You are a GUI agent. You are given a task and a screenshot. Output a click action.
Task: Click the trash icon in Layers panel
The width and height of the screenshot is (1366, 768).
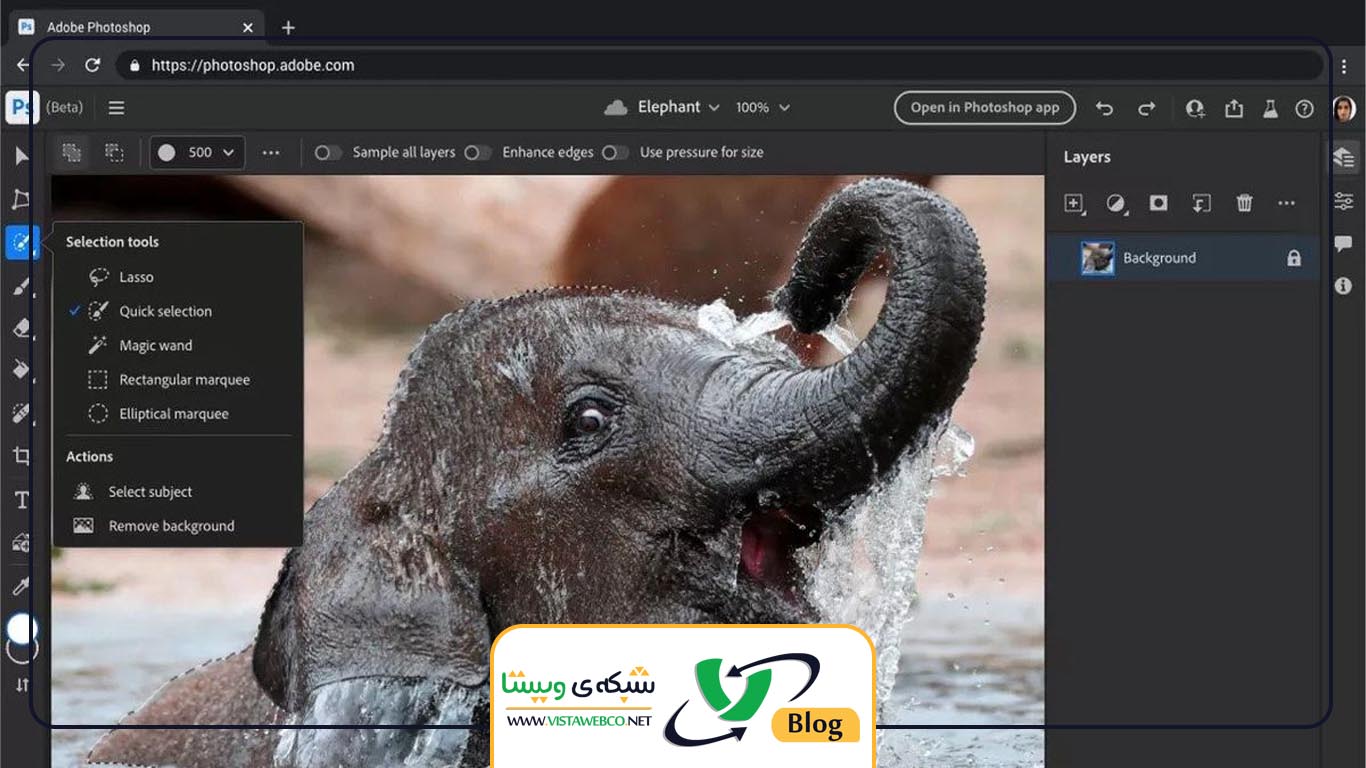point(1244,203)
